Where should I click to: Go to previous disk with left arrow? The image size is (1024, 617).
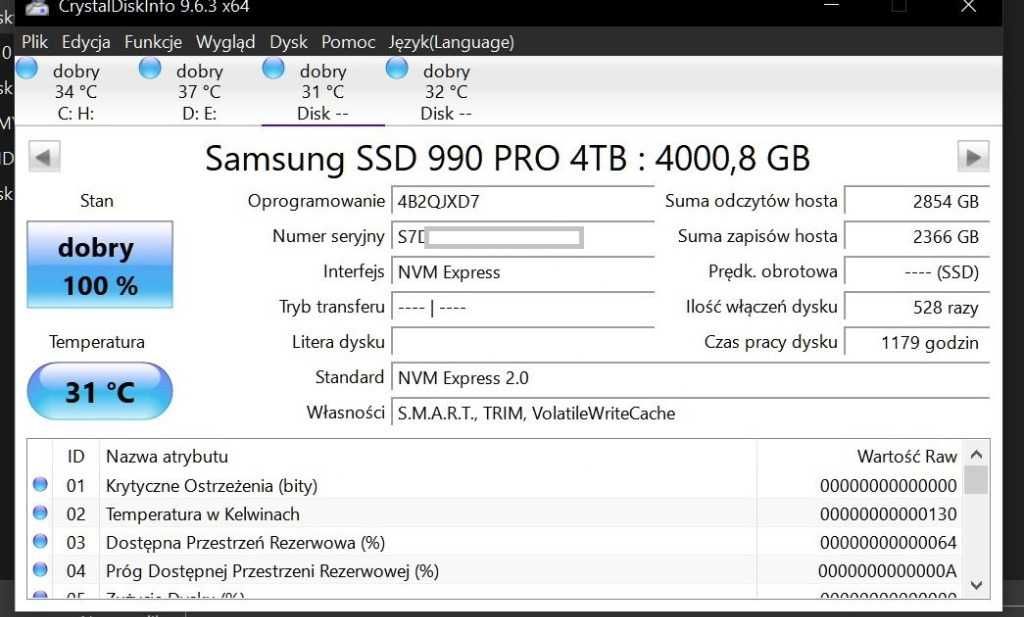point(44,157)
